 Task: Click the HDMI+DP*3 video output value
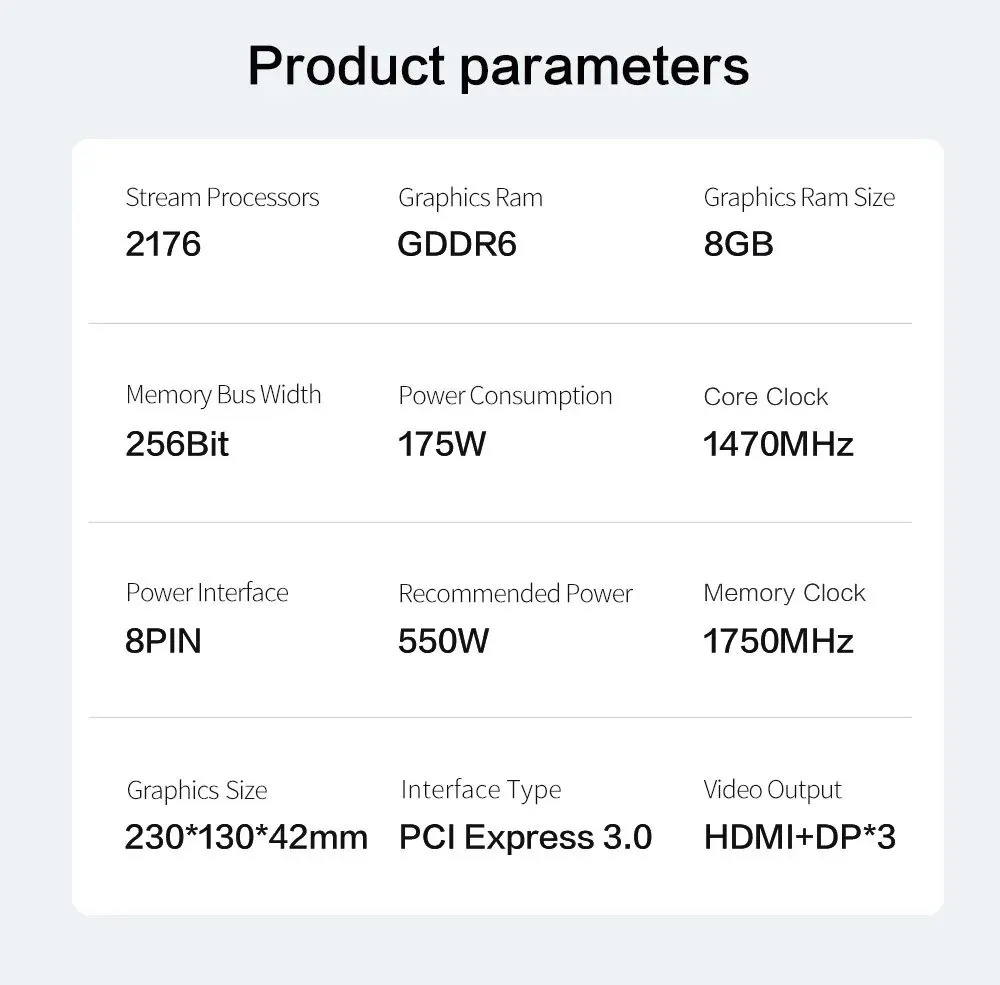[x=800, y=837]
